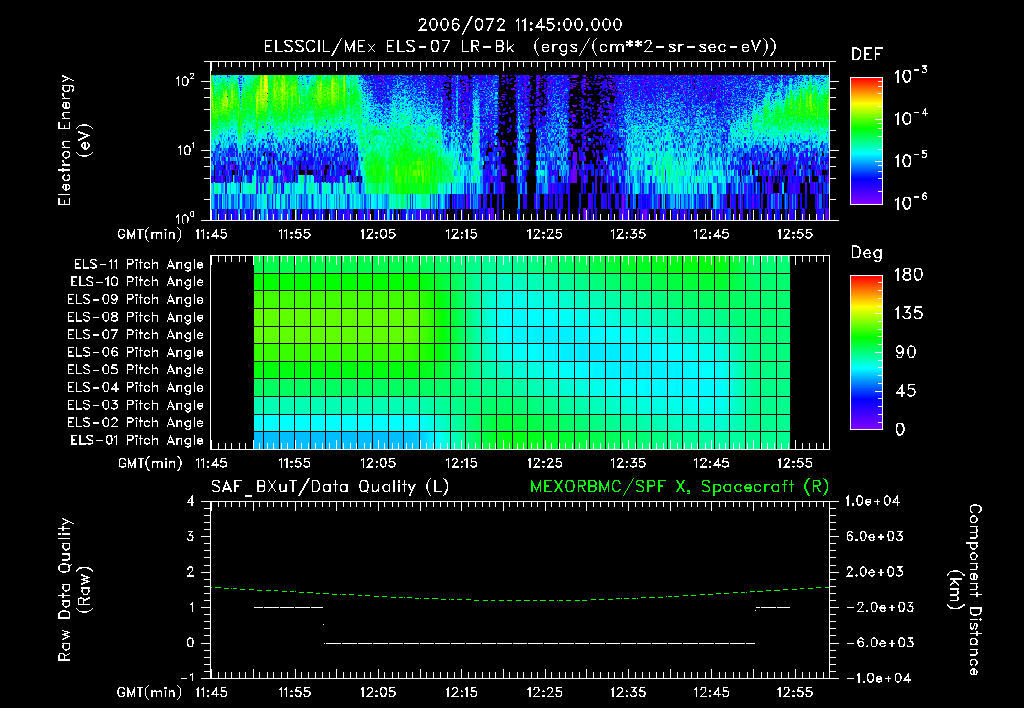Click the 'DEF' colorbar label
The width and height of the screenshot is (1024, 708).
(867, 54)
